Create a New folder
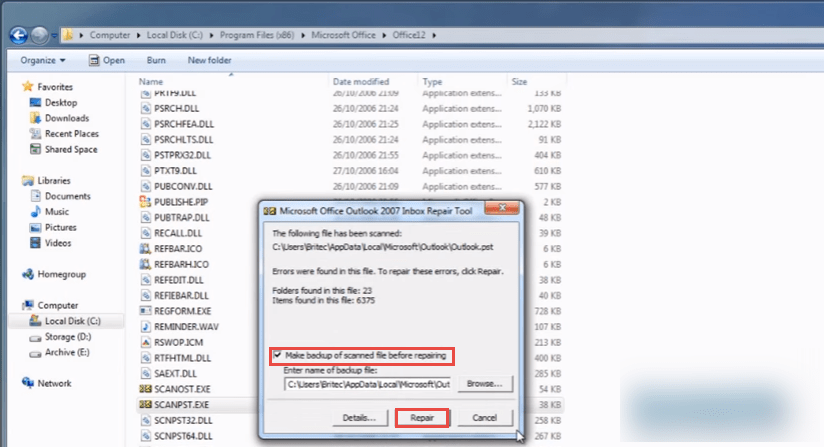This screenshot has width=824, height=447. point(209,60)
